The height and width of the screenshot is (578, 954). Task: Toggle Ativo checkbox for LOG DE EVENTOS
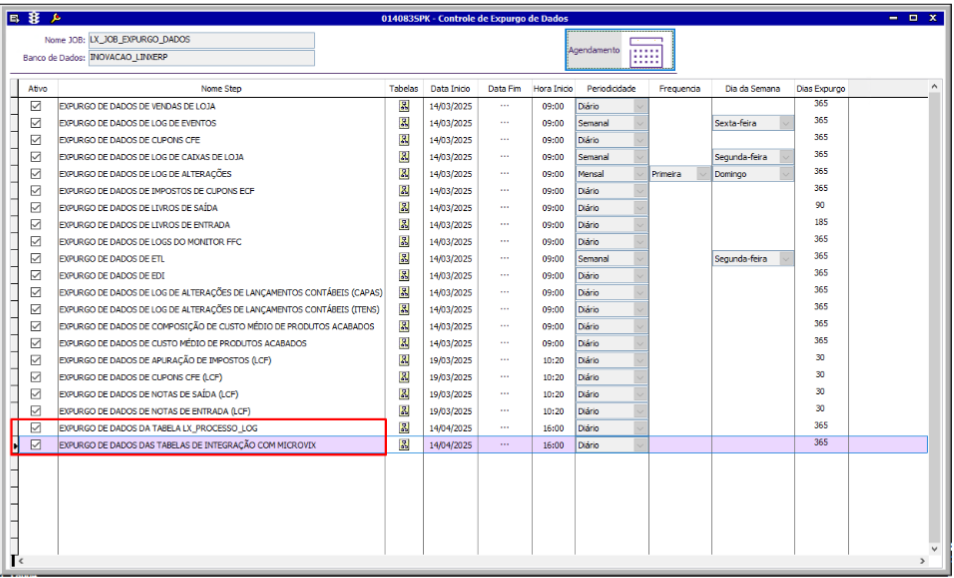(36, 123)
